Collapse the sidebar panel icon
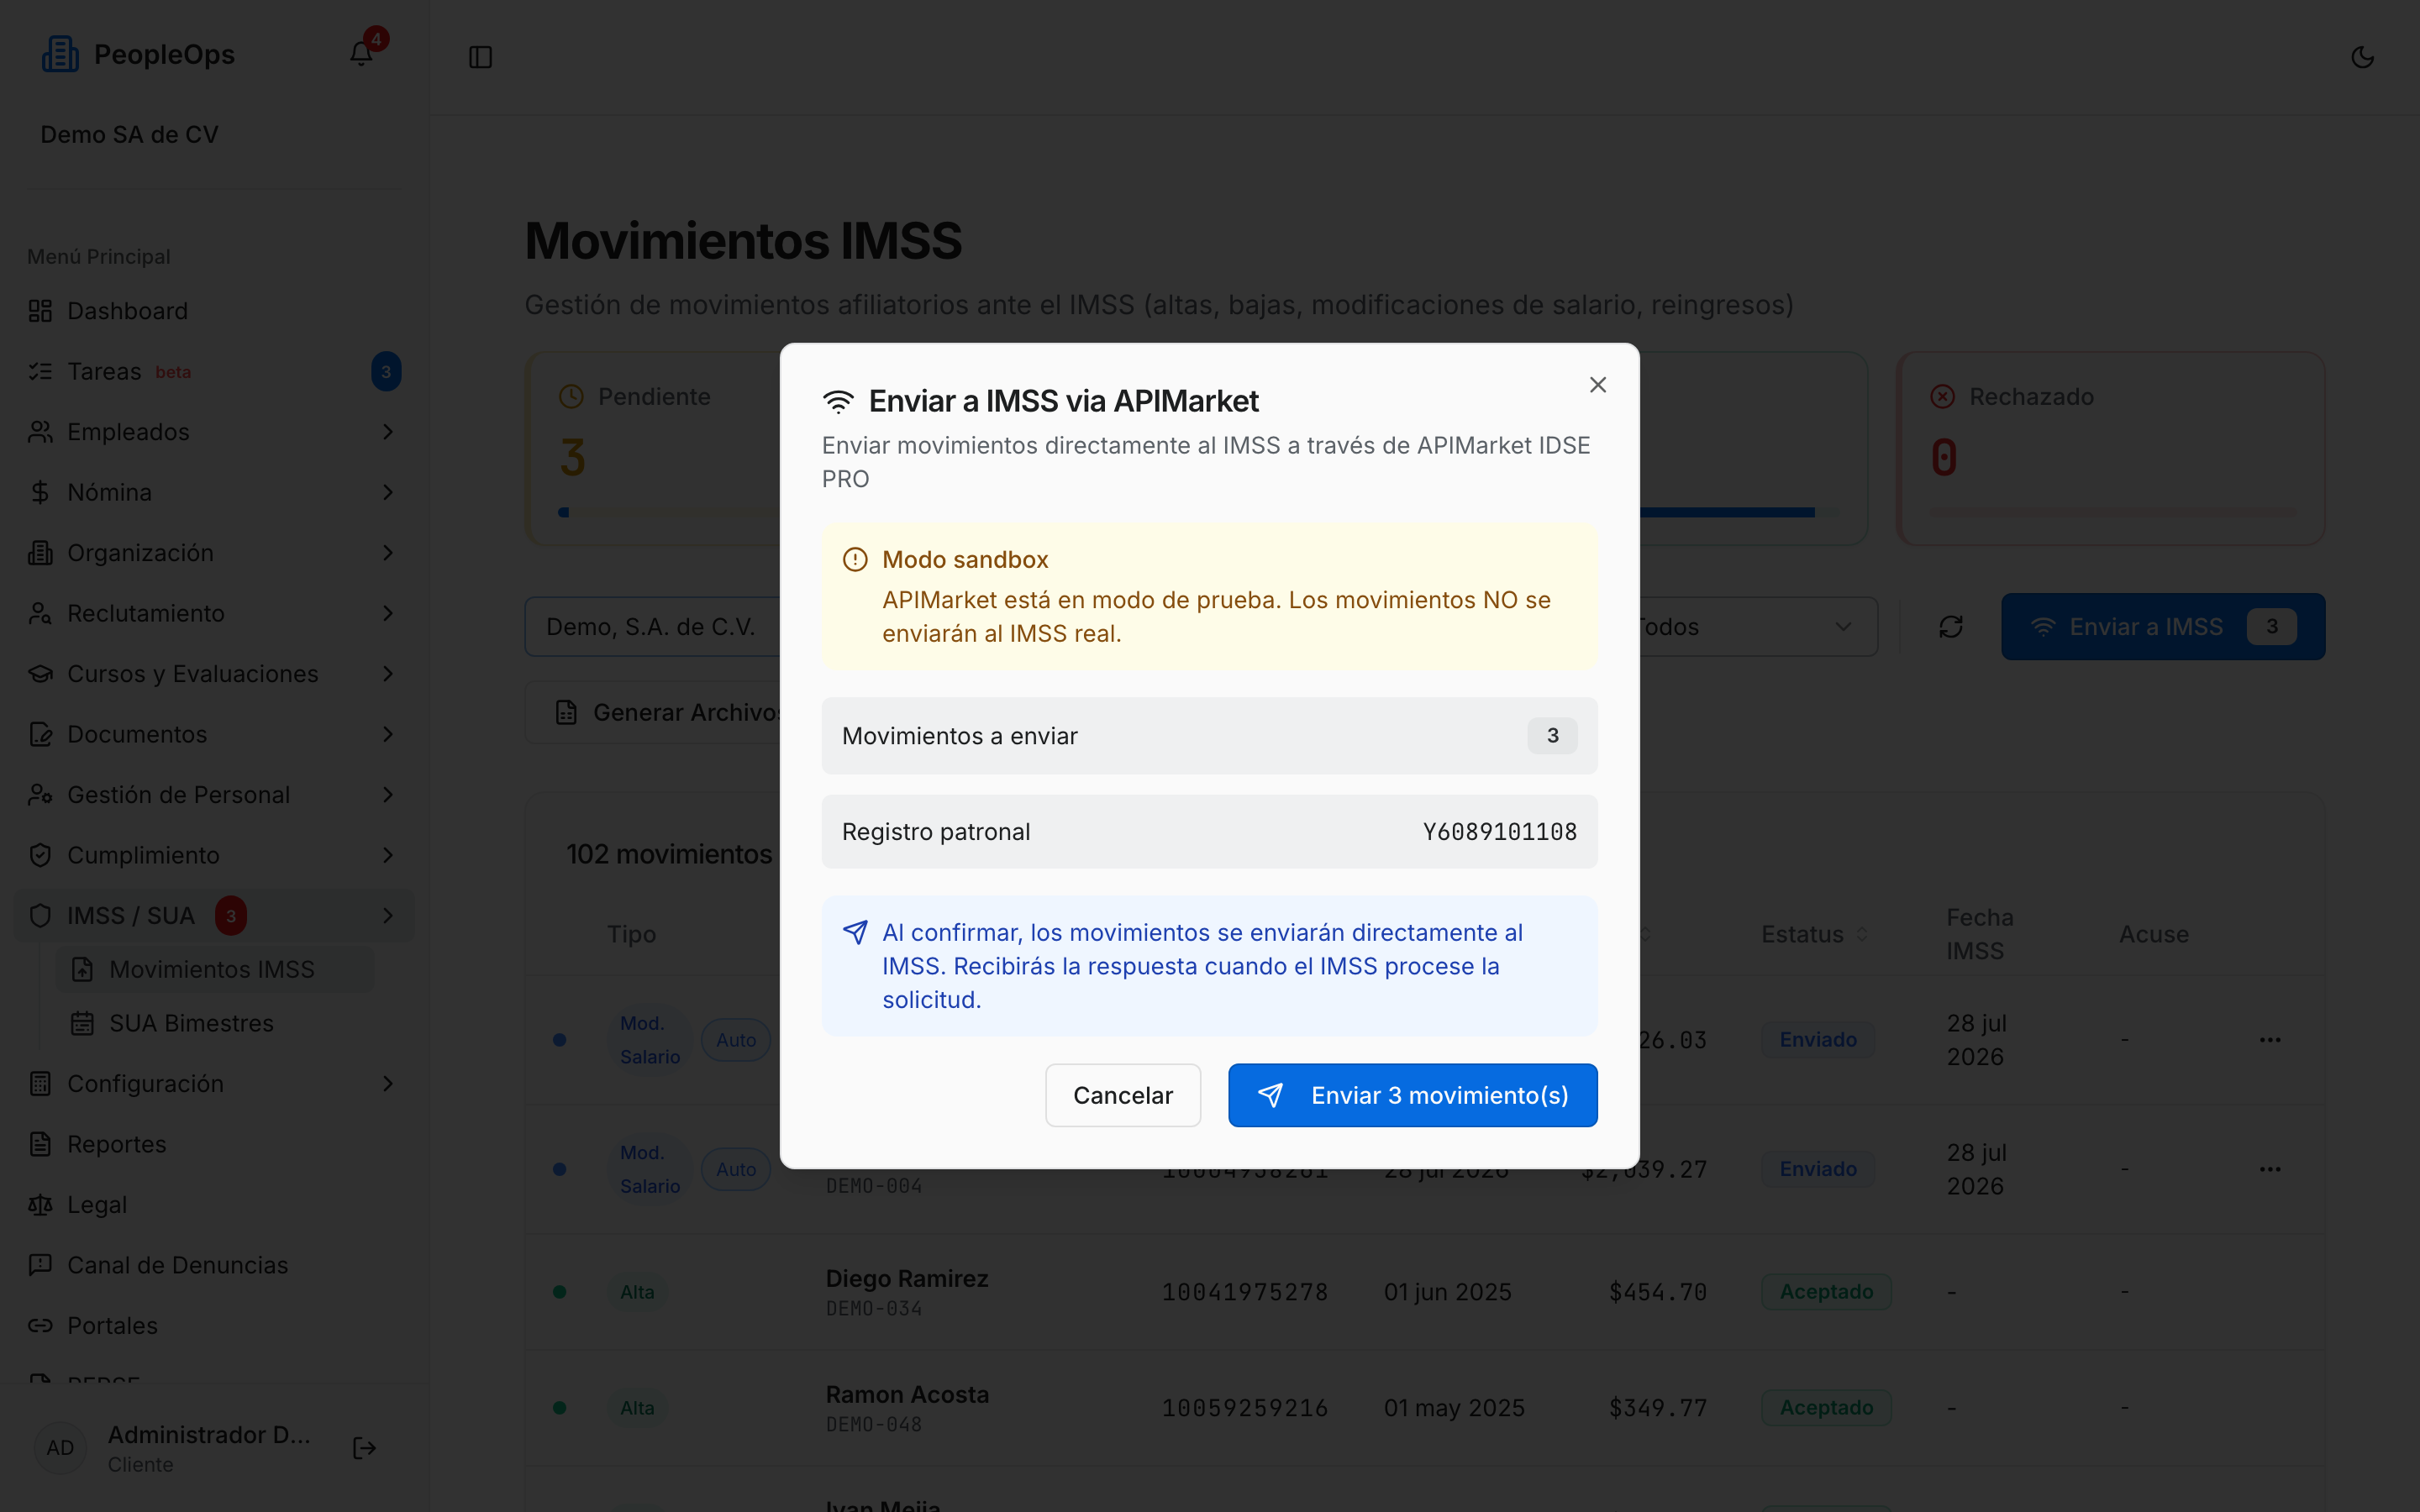The height and width of the screenshot is (1512, 2420). [481, 57]
